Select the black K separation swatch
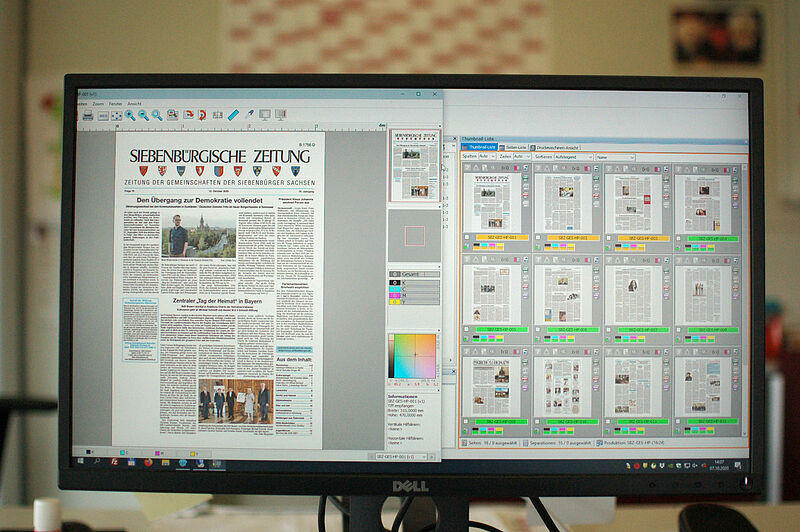This screenshot has width=800, height=532. [394, 282]
